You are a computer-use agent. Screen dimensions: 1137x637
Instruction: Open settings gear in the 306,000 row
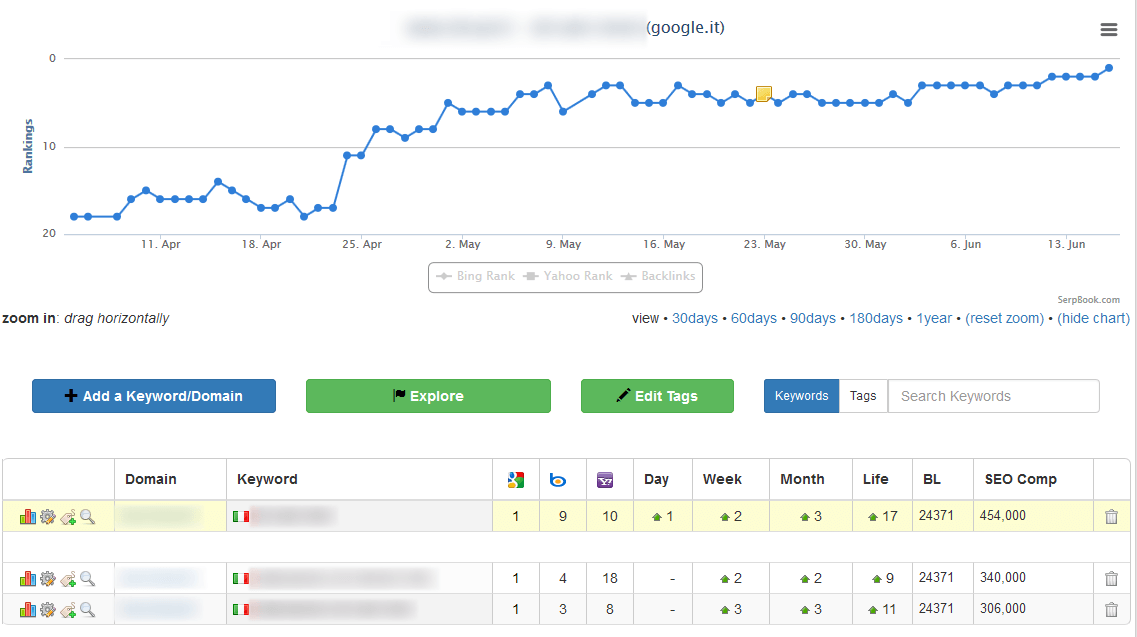click(x=48, y=609)
